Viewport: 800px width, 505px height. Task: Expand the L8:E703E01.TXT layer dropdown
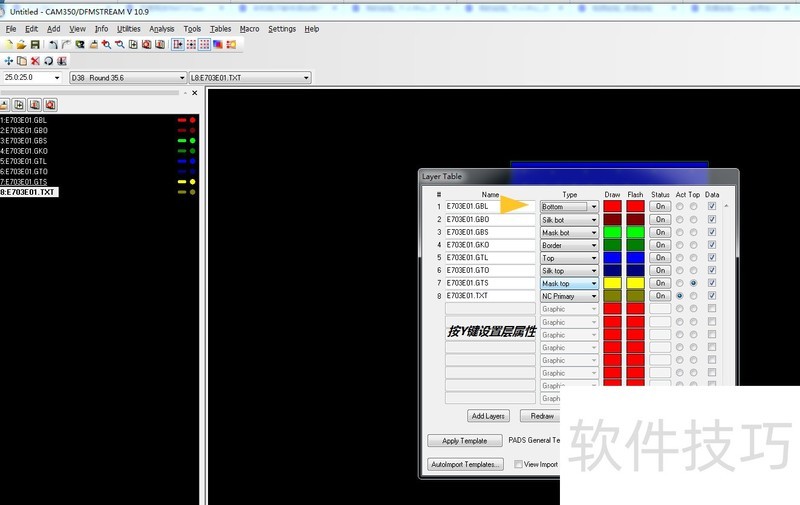click(x=306, y=78)
